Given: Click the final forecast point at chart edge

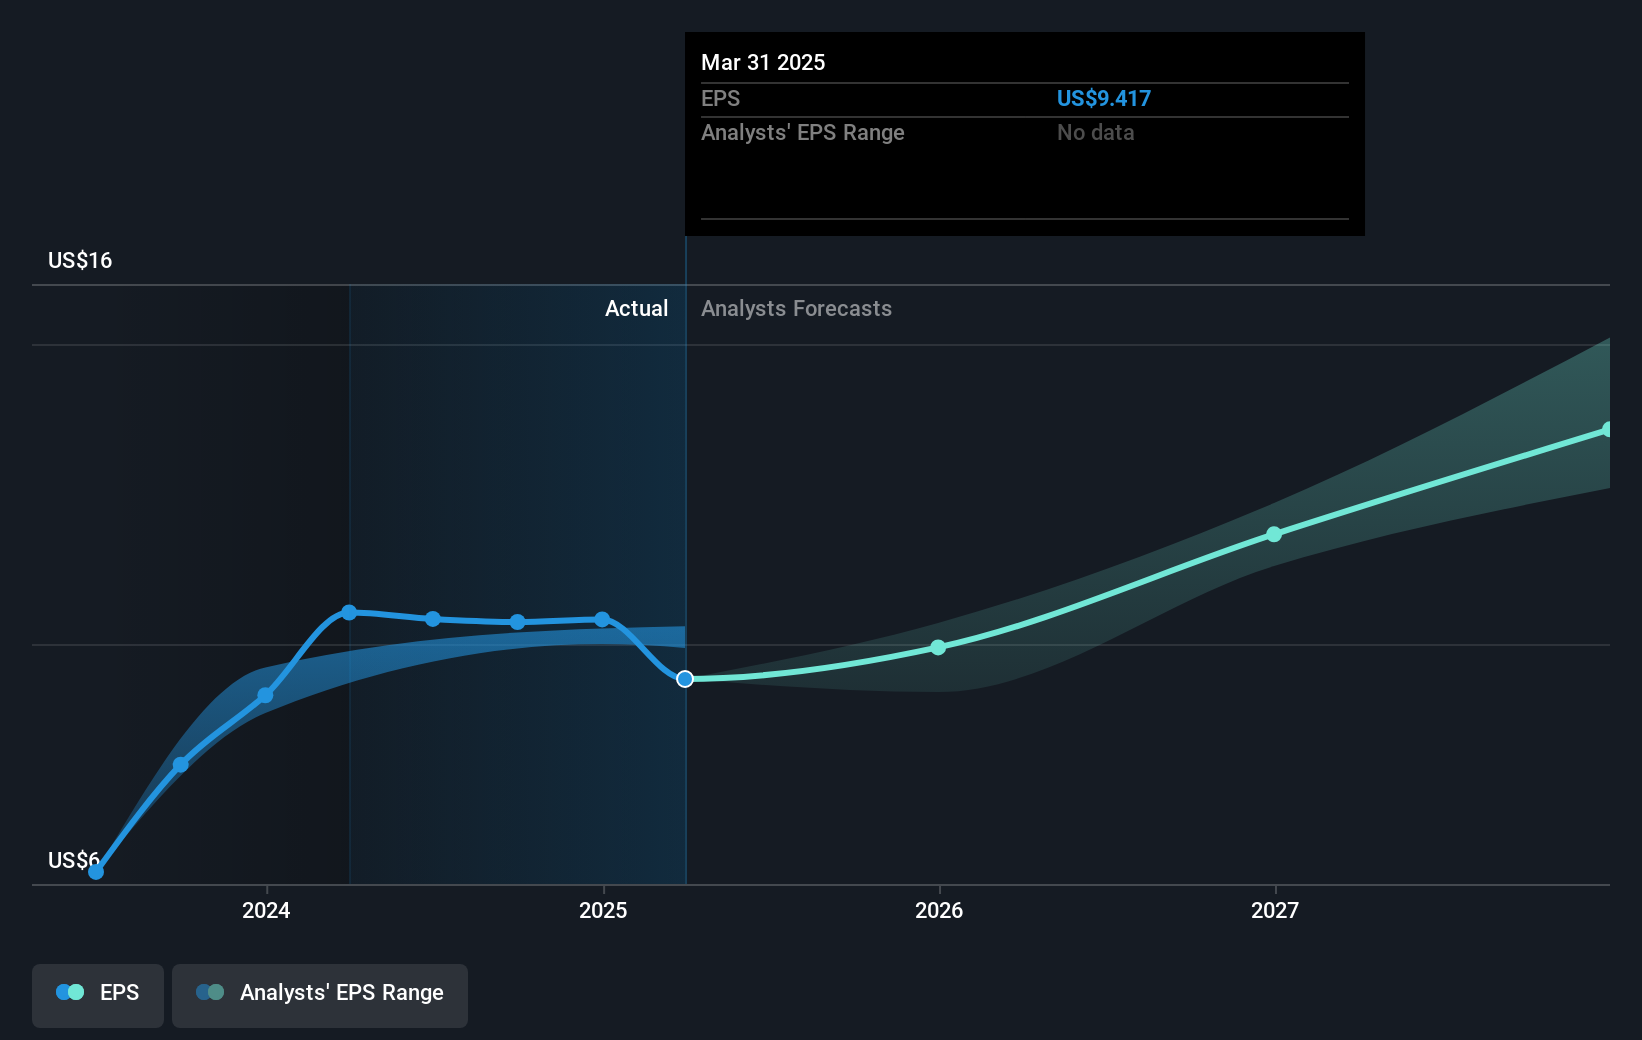Looking at the screenshot, I should tap(1608, 429).
